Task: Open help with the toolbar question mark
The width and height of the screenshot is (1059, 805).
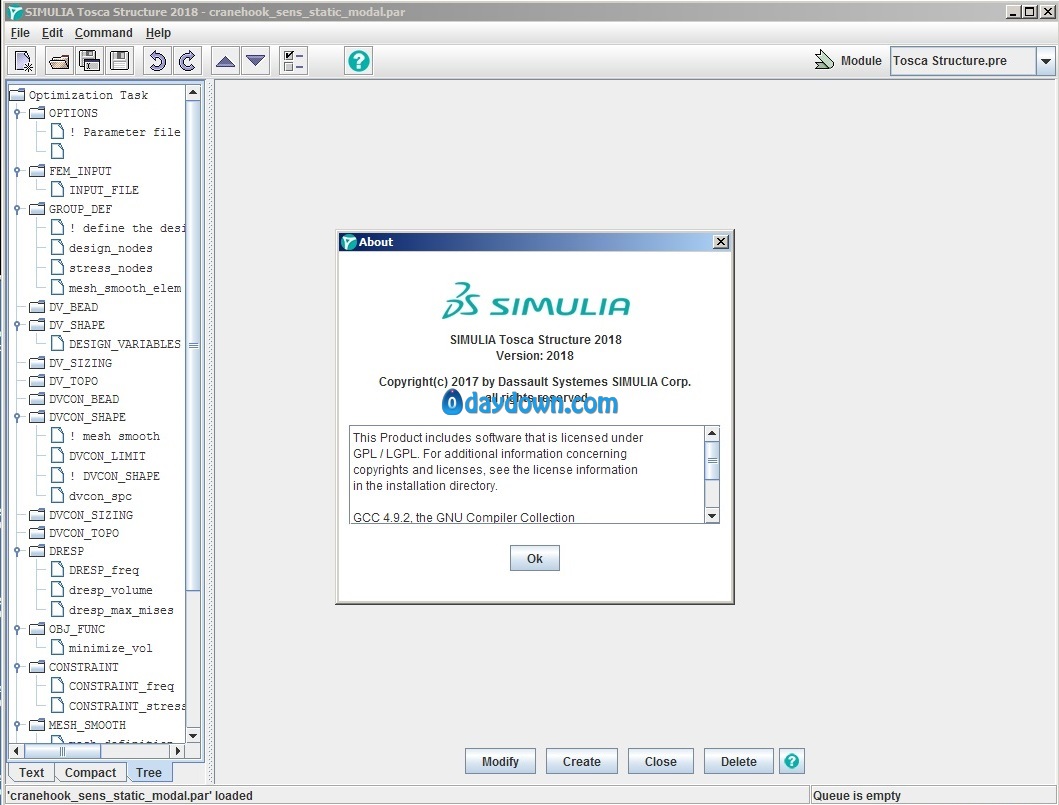Action: click(359, 61)
